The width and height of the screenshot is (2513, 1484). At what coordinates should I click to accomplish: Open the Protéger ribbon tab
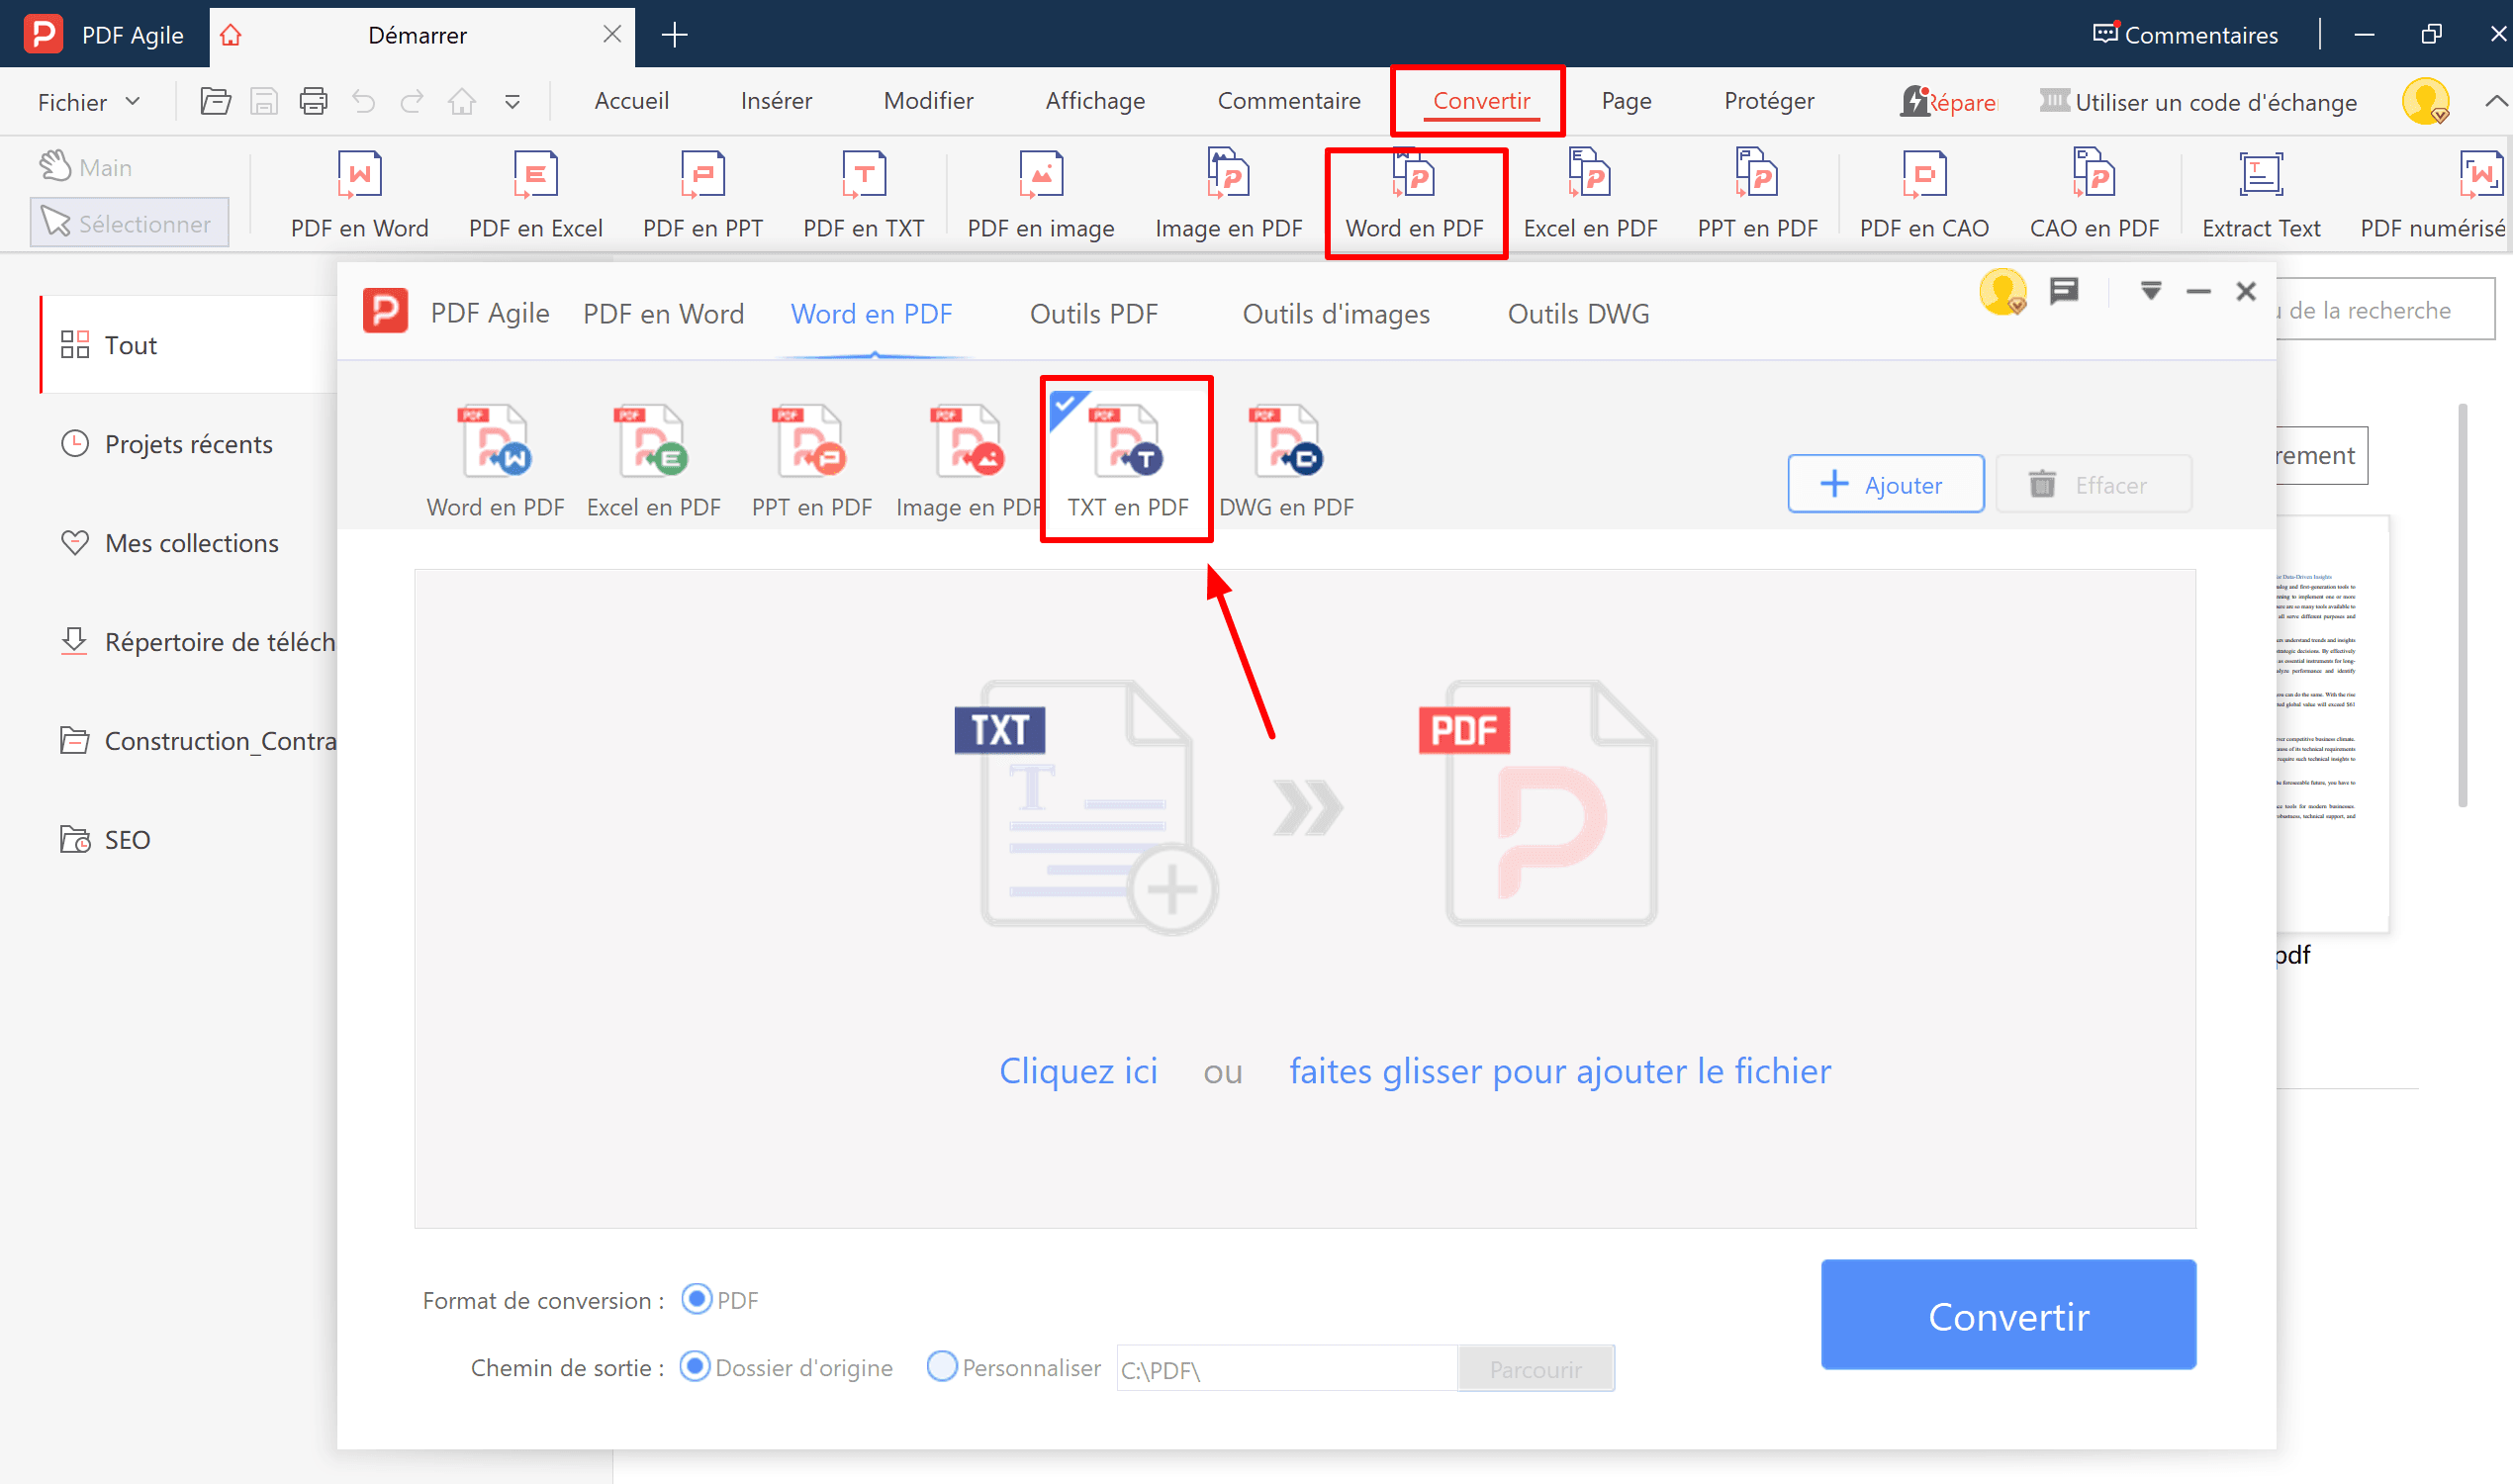[1768, 101]
